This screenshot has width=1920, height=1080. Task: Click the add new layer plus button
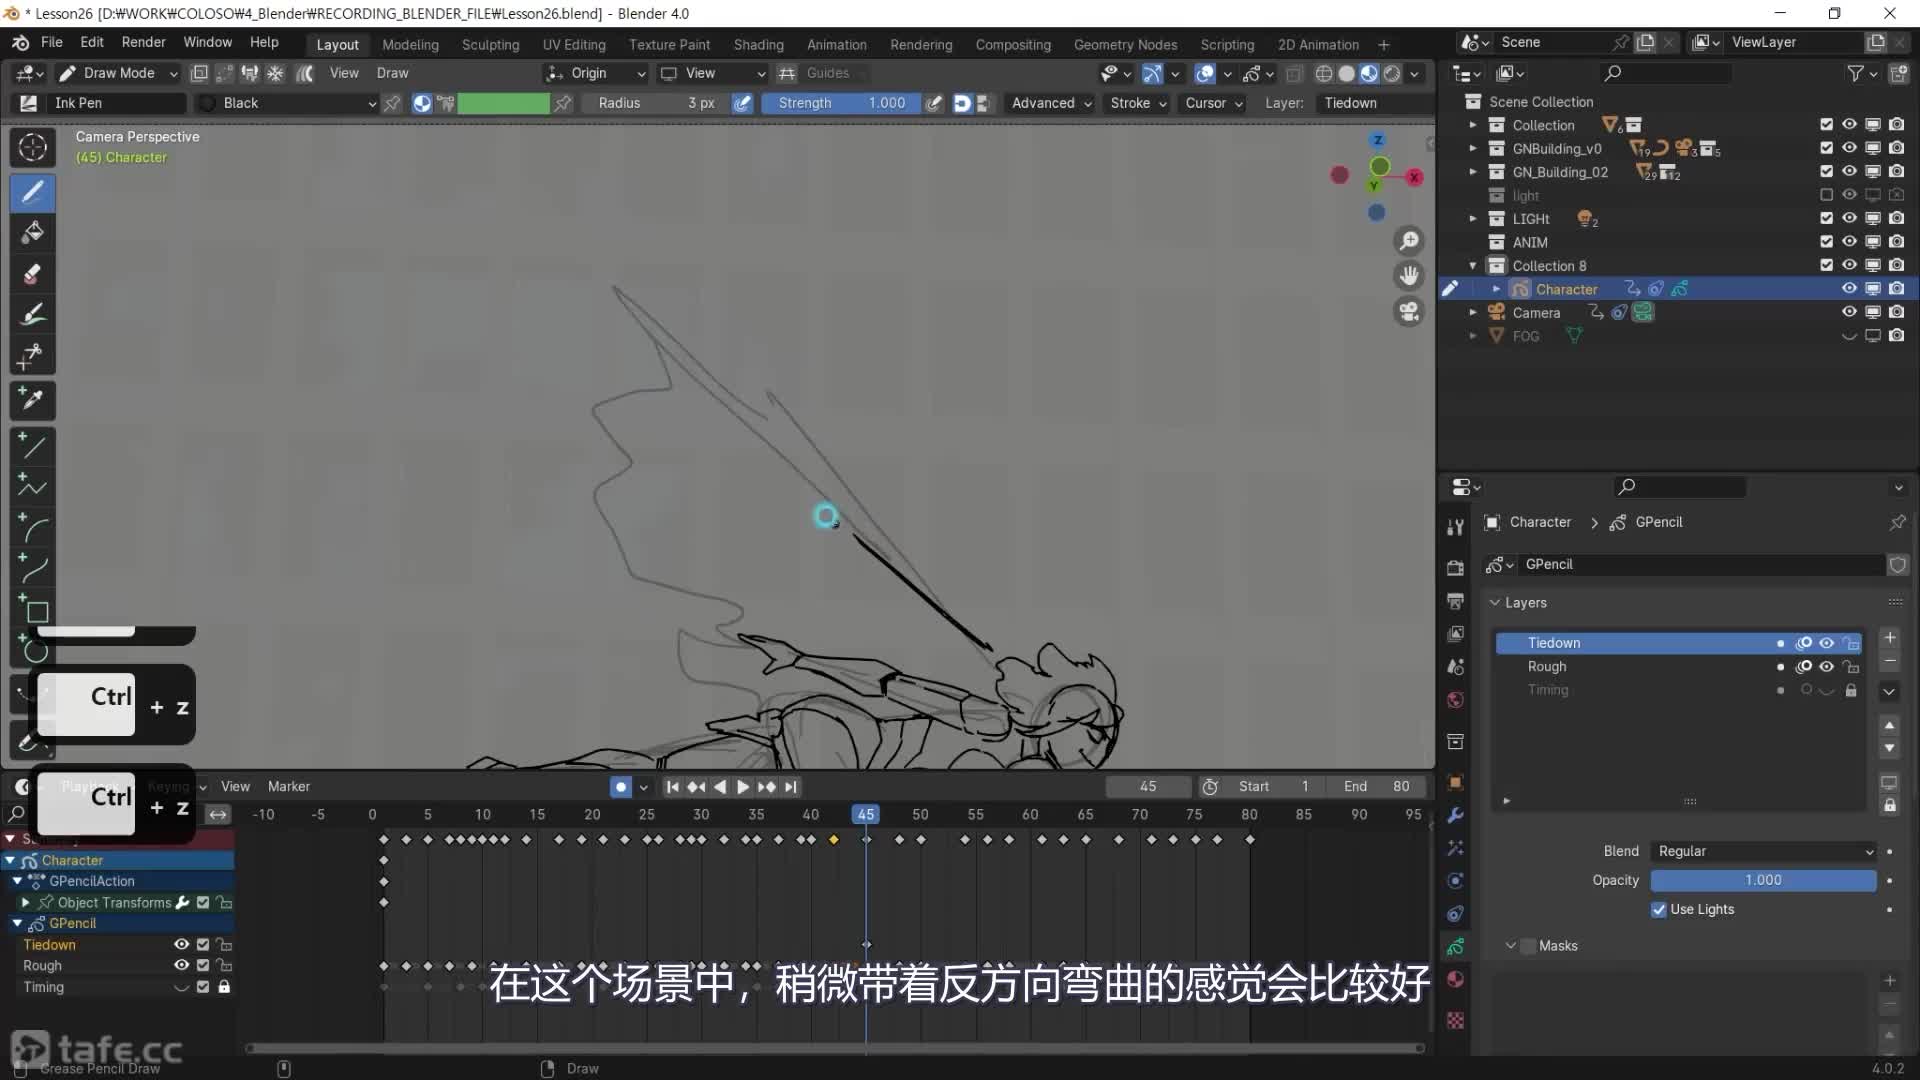pos(1889,638)
